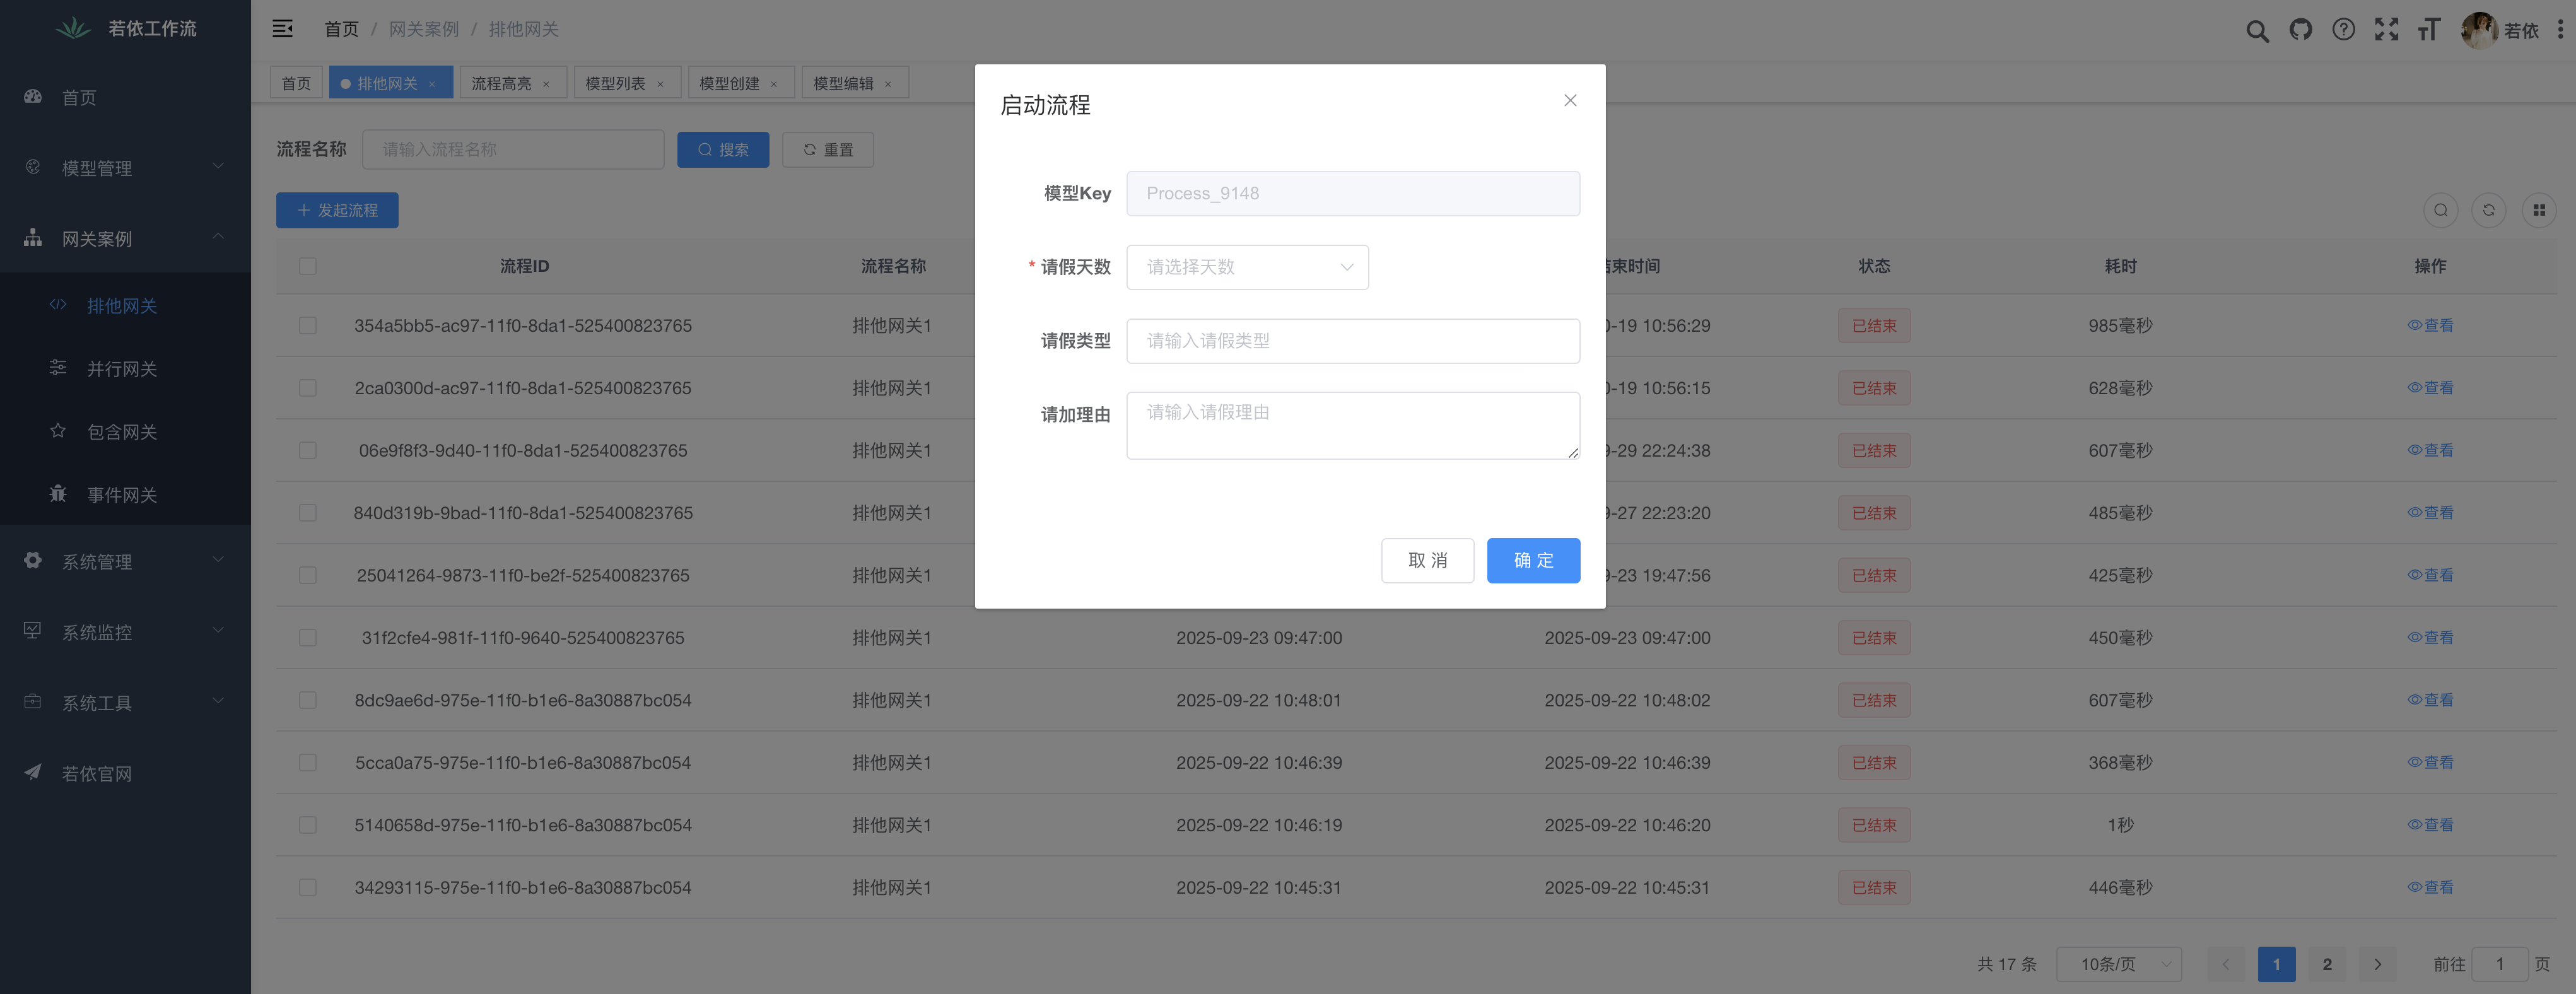This screenshot has height=994, width=2576.
Task: Click 确定 to confirm the dialog
Action: pyautogui.click(x=1533, y=560)
